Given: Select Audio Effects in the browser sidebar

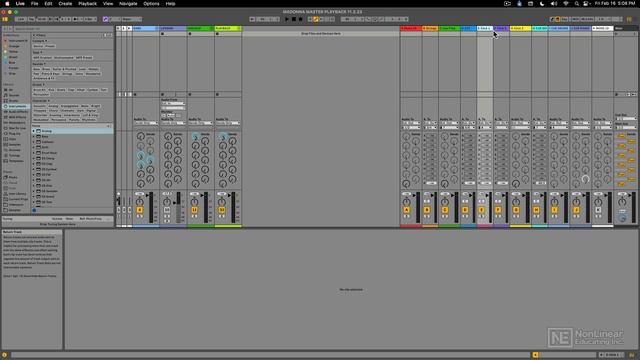Looking at the screenshot, I should tap(18, 111).
